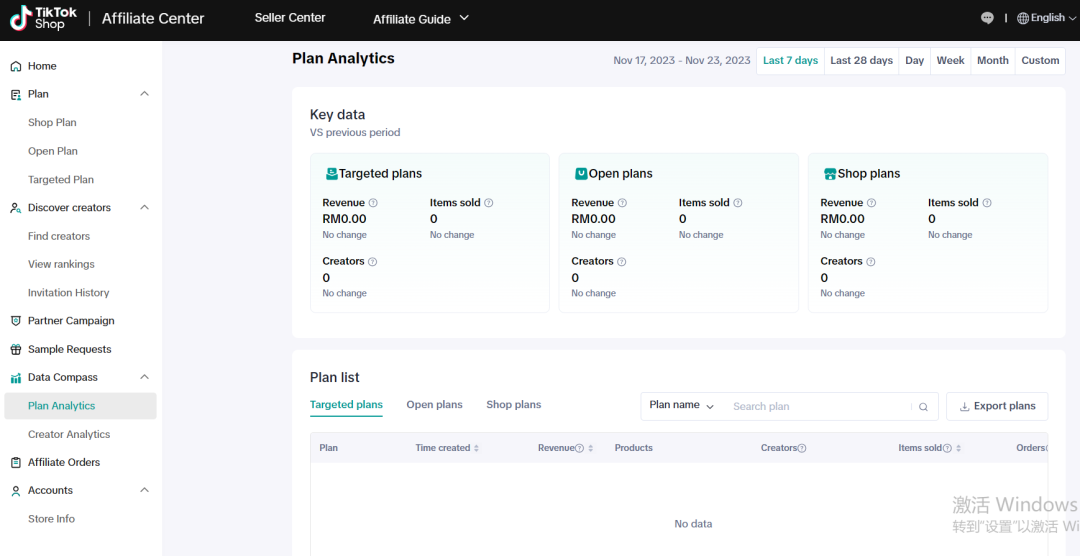Click into the Search plan input field
The image size is (1080, 556).
click(815, 407)
